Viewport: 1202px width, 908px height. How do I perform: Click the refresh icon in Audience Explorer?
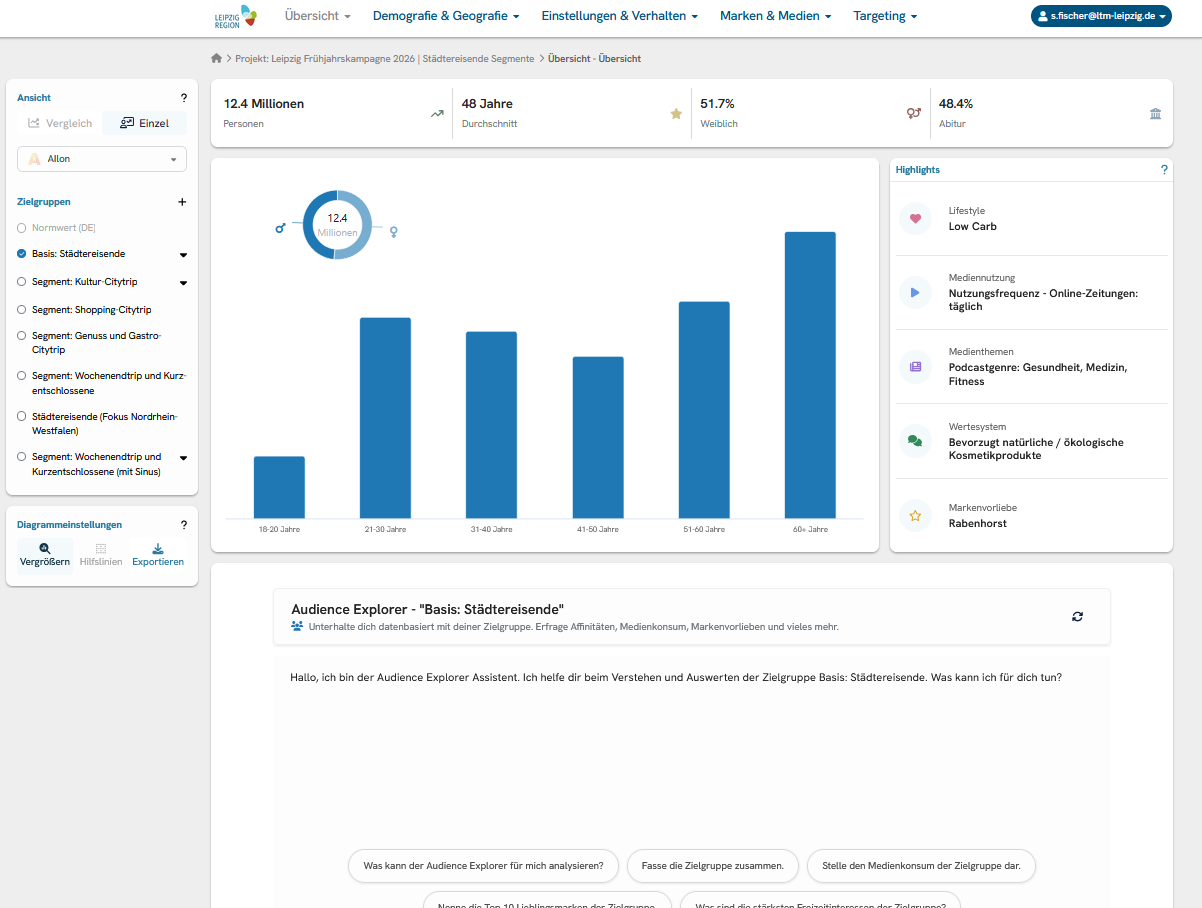point(1077,617)
